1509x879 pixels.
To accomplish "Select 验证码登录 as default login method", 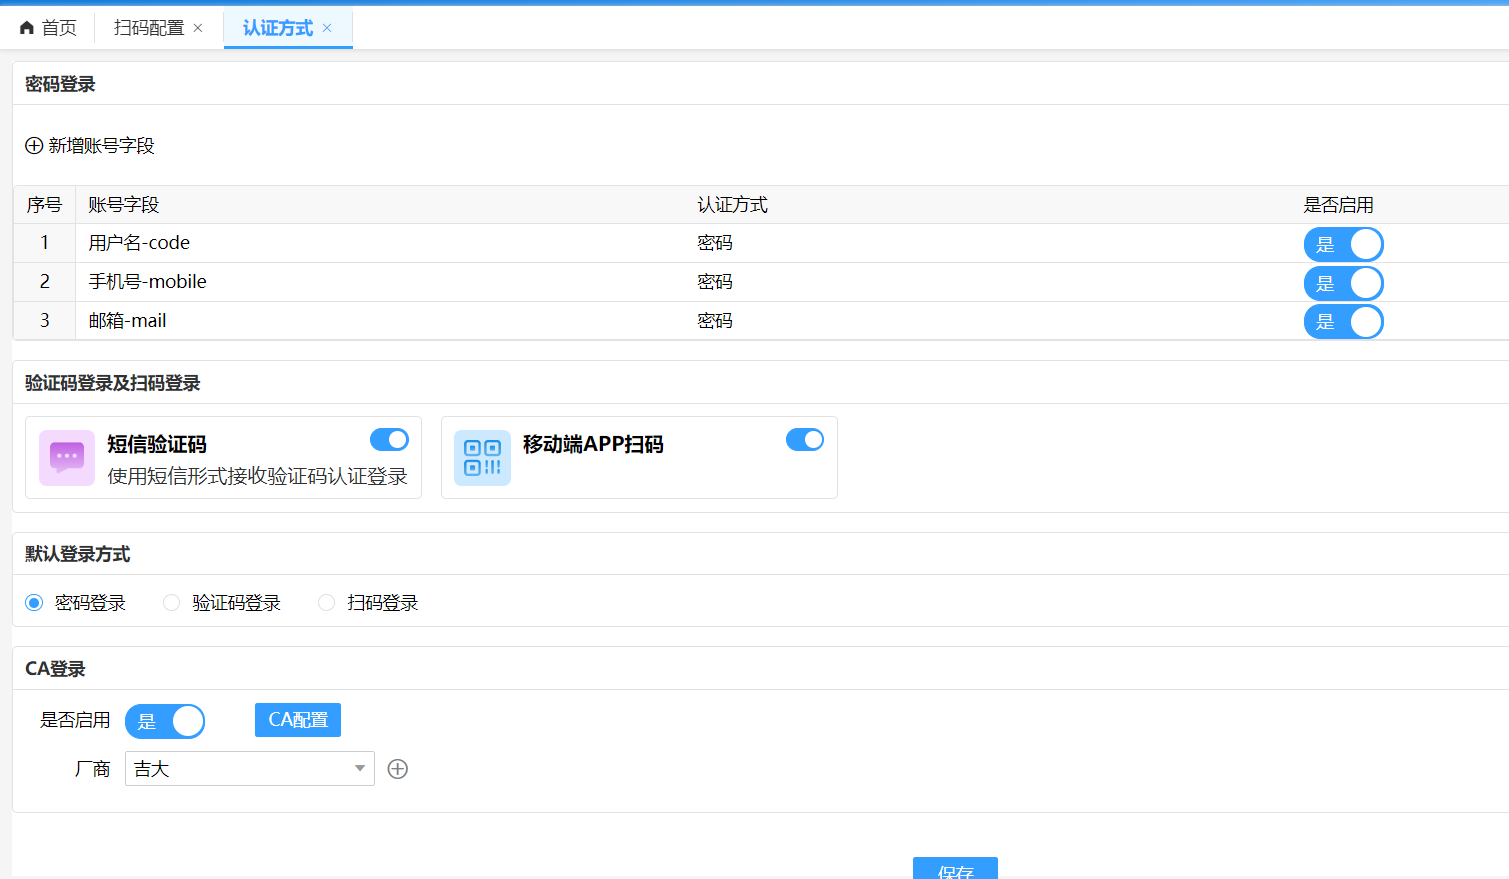I will (x=172, y=603).
